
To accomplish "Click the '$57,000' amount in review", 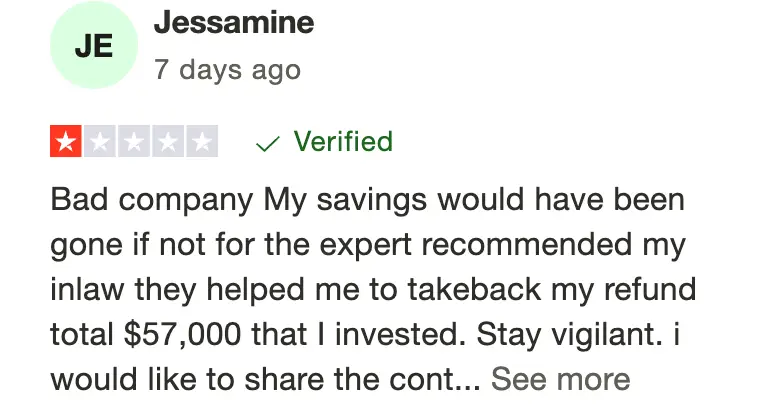I will point(182,335).
